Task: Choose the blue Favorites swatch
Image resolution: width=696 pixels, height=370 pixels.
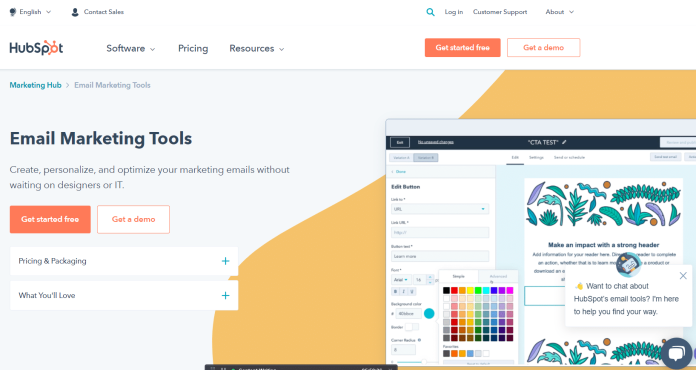Action: pyautogui.click(x=470, y=354)
